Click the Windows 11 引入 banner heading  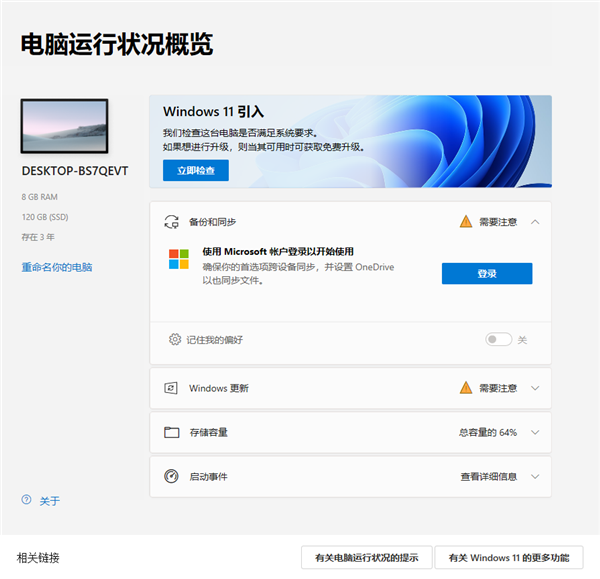(213, 112)
